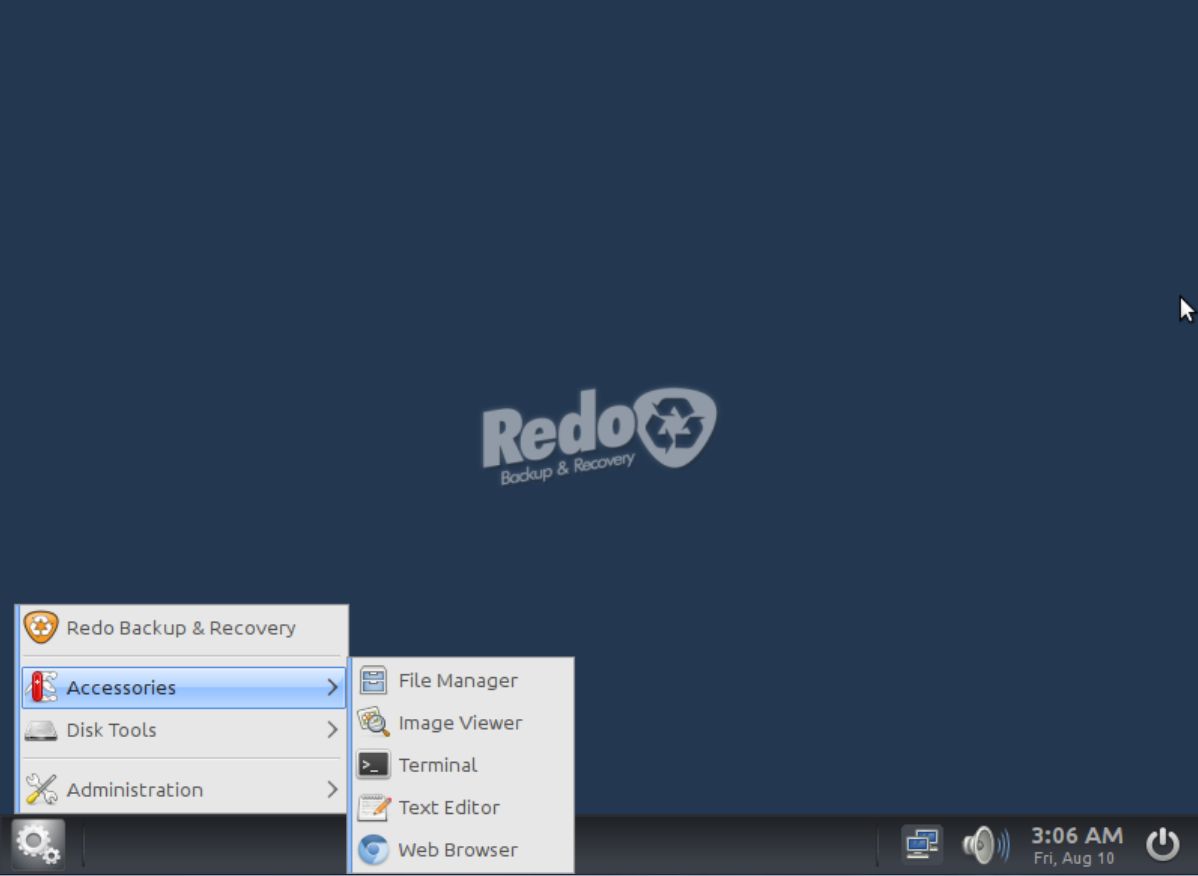Open the network connections tray icon

pos(922,845)
